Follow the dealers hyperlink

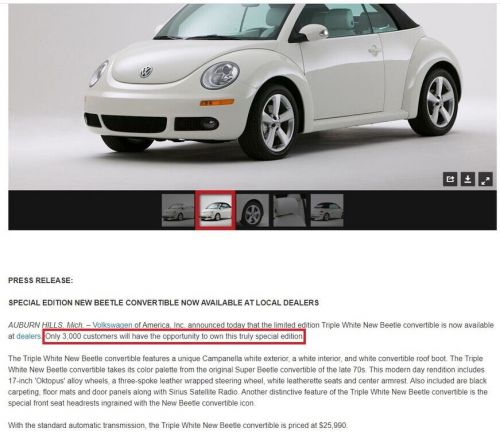pyautogui.click(x=28, y=336)
